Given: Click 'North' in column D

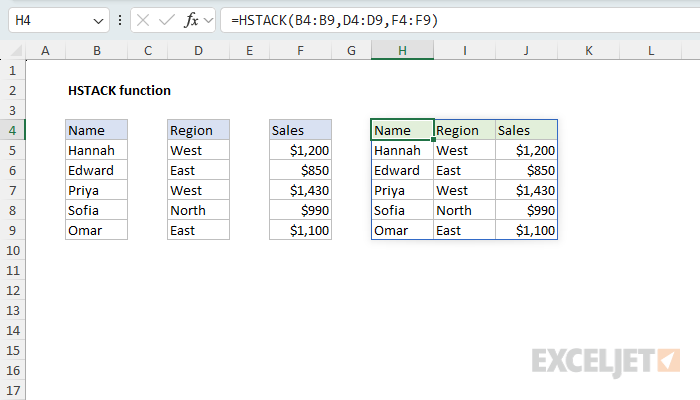Looking at the screenshot, I should coord(199,210).
